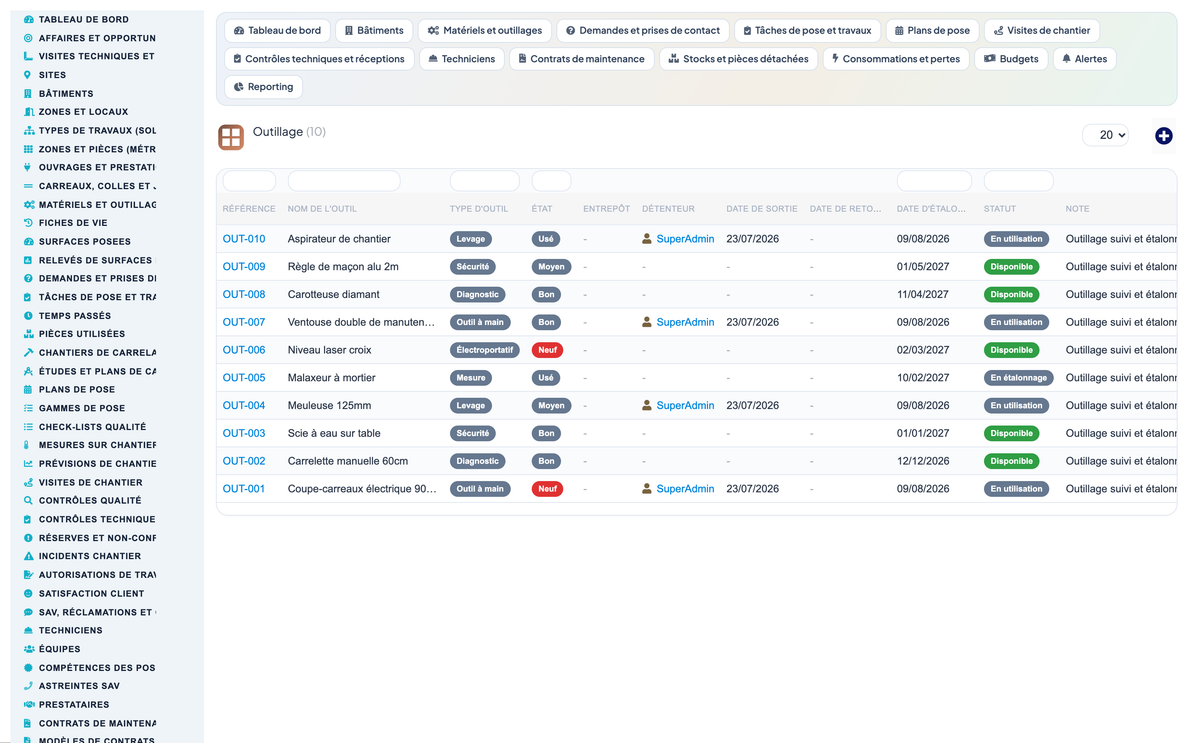Click the tool name Scie à eau sur table
Viewport: 1200px width, 743px height.
click(334, 433)
